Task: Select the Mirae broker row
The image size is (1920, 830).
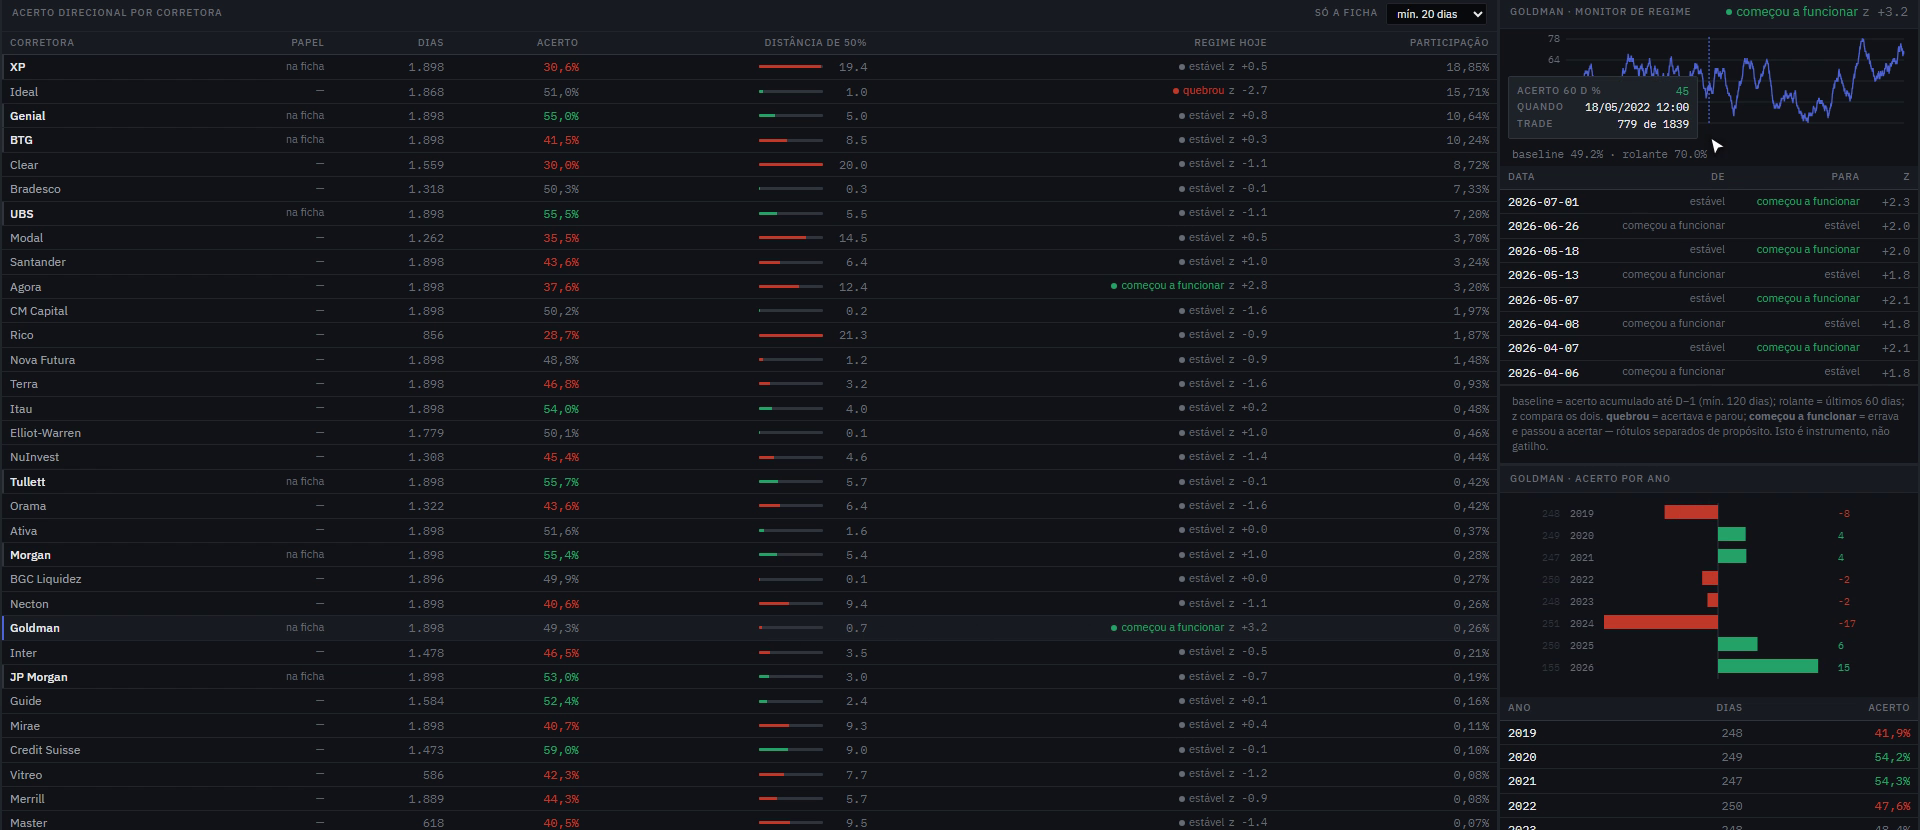Action: (748, 726)
